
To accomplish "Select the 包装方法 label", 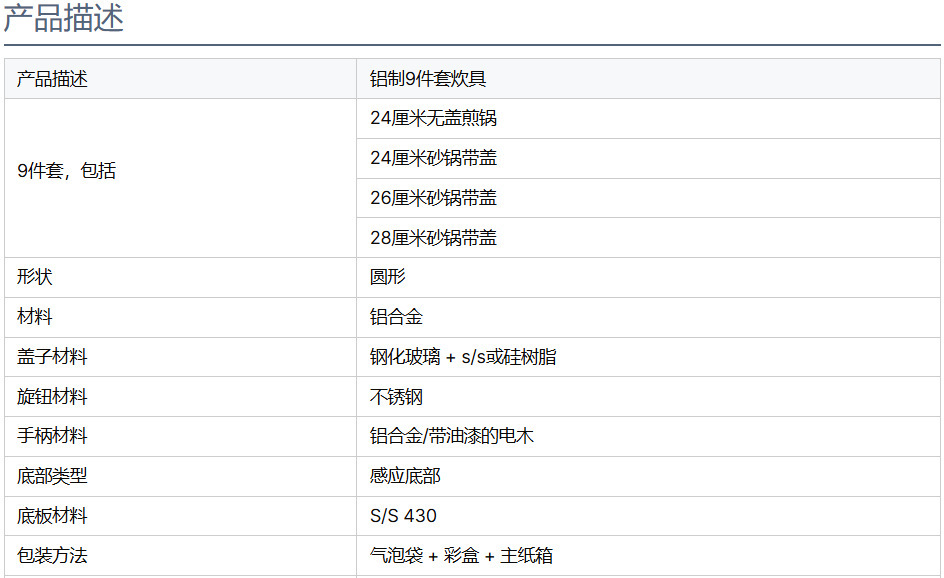I will coord(52,555).
